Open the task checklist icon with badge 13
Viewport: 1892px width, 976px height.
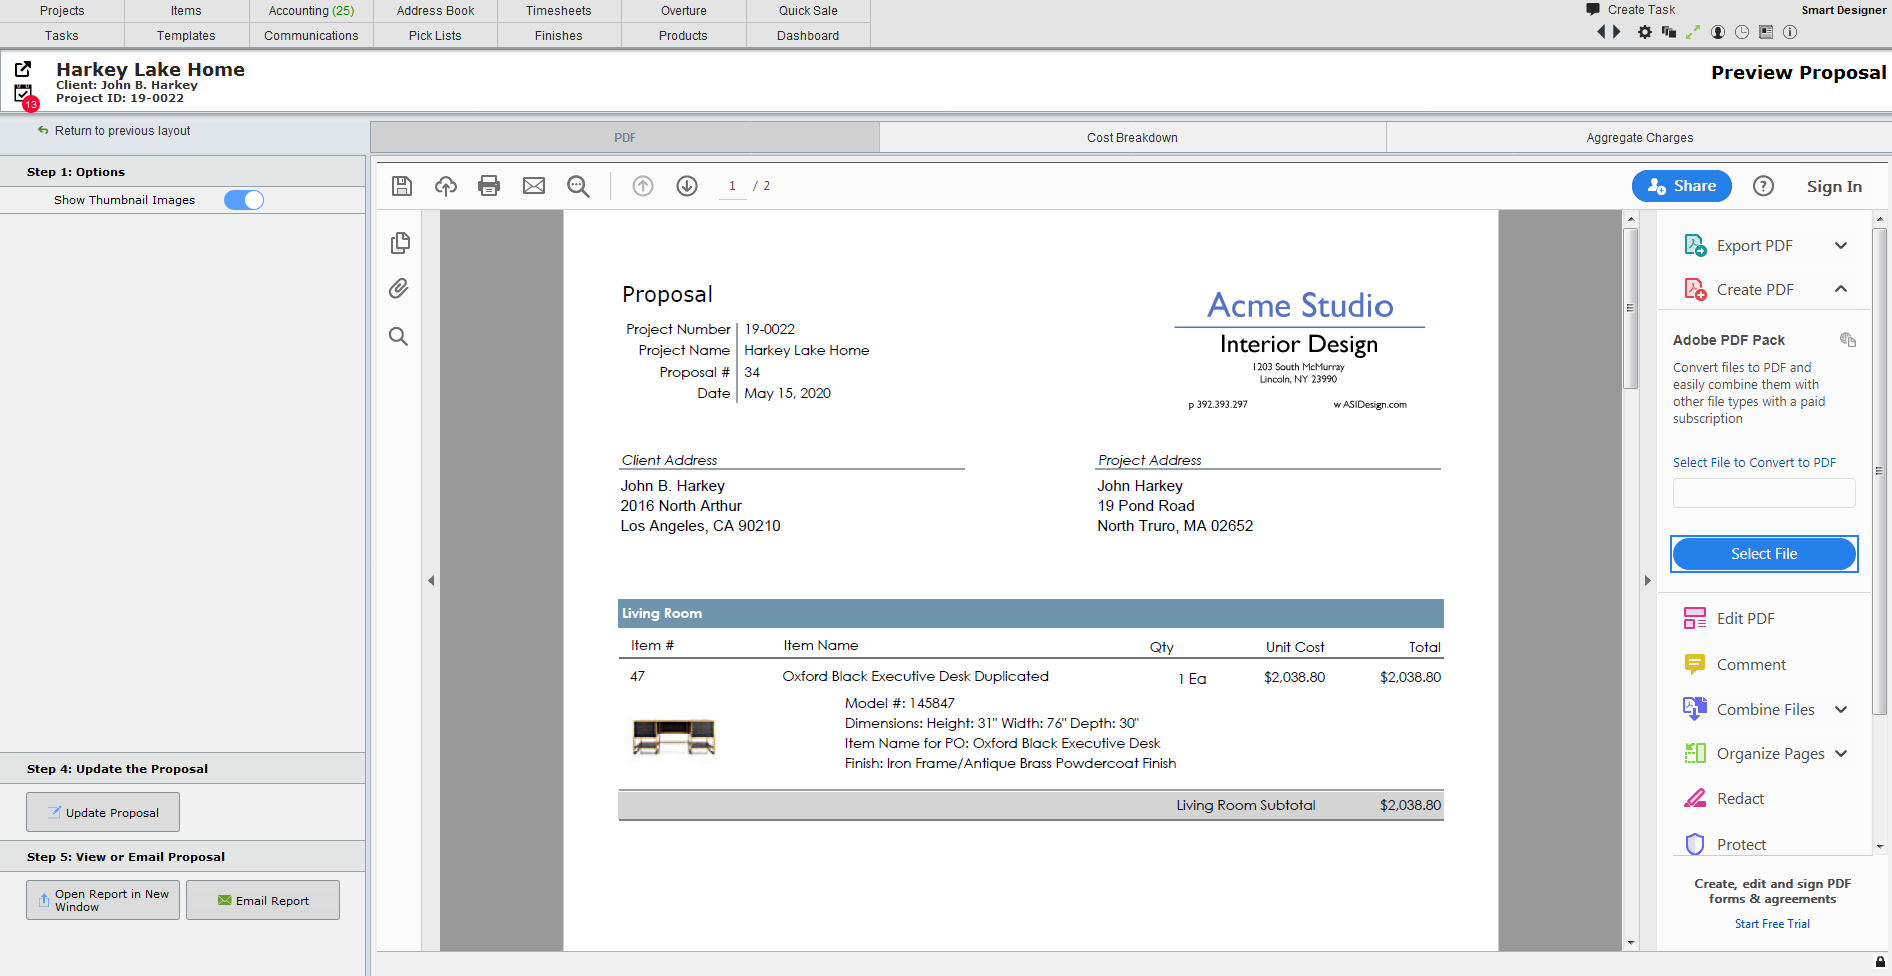pyautogui.click(x=24, y=95)
